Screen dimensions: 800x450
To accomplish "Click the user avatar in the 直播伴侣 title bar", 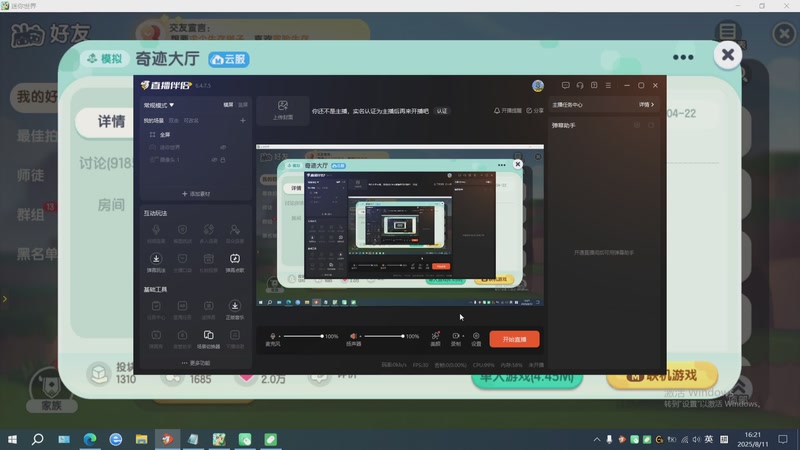I will tap(538, 86).
